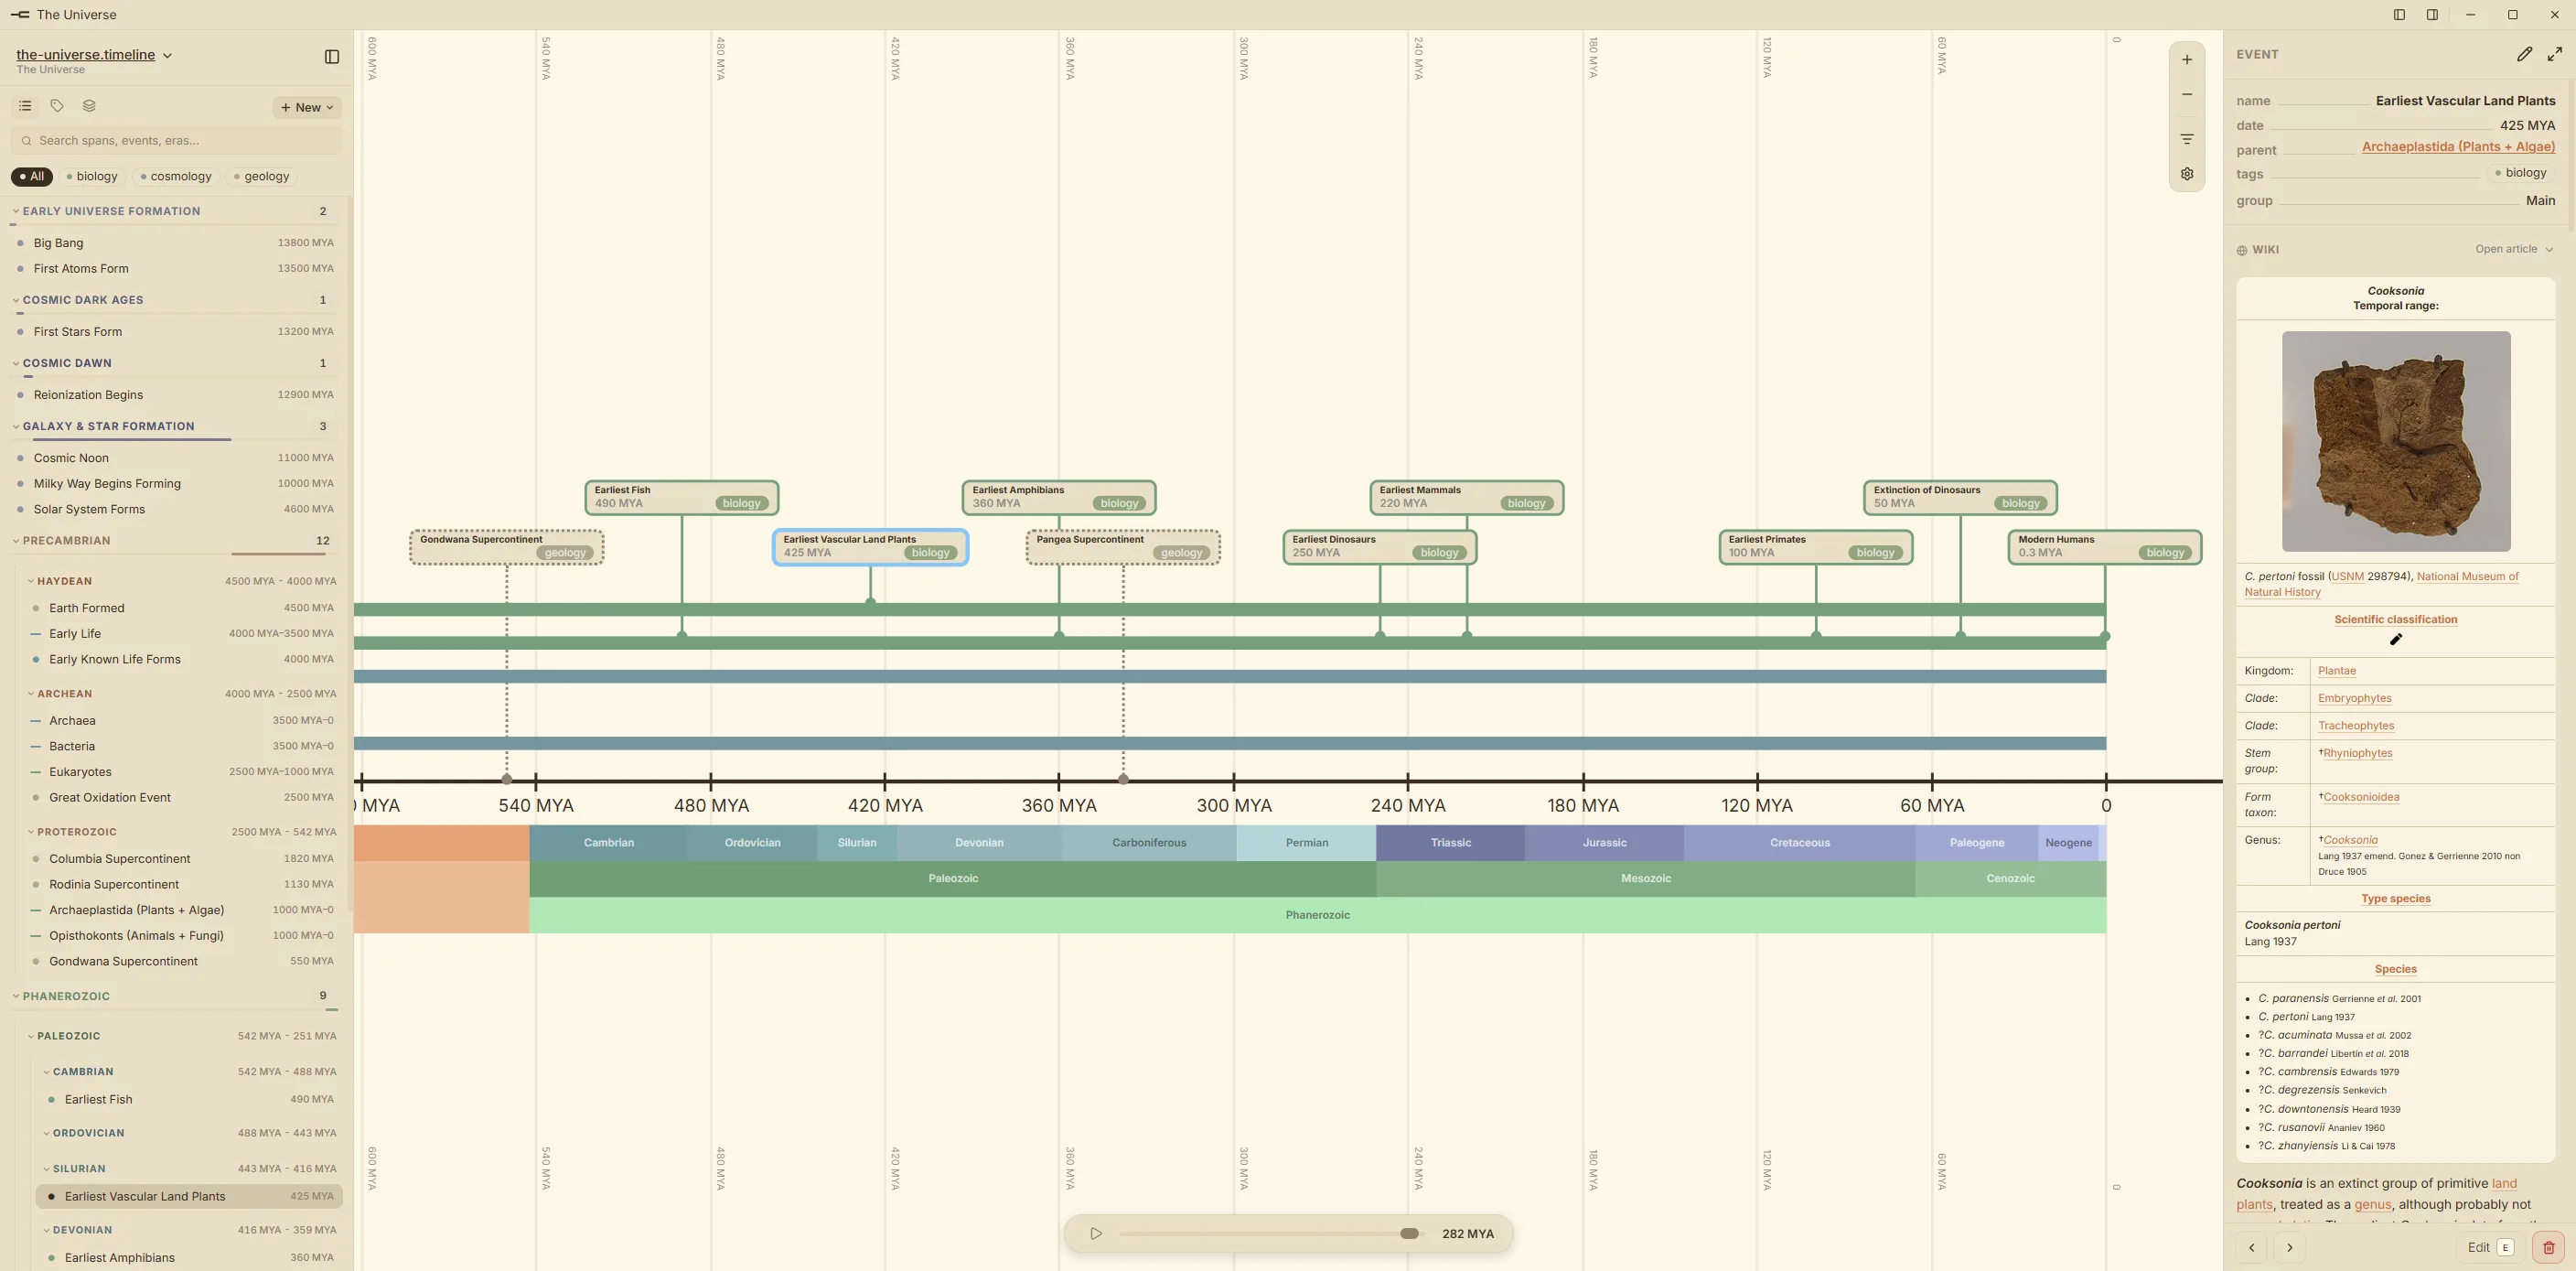Collapse the Archean group
This screenshot has width=2576, height=1271.
pyautogui.click(x=31, y=694)
